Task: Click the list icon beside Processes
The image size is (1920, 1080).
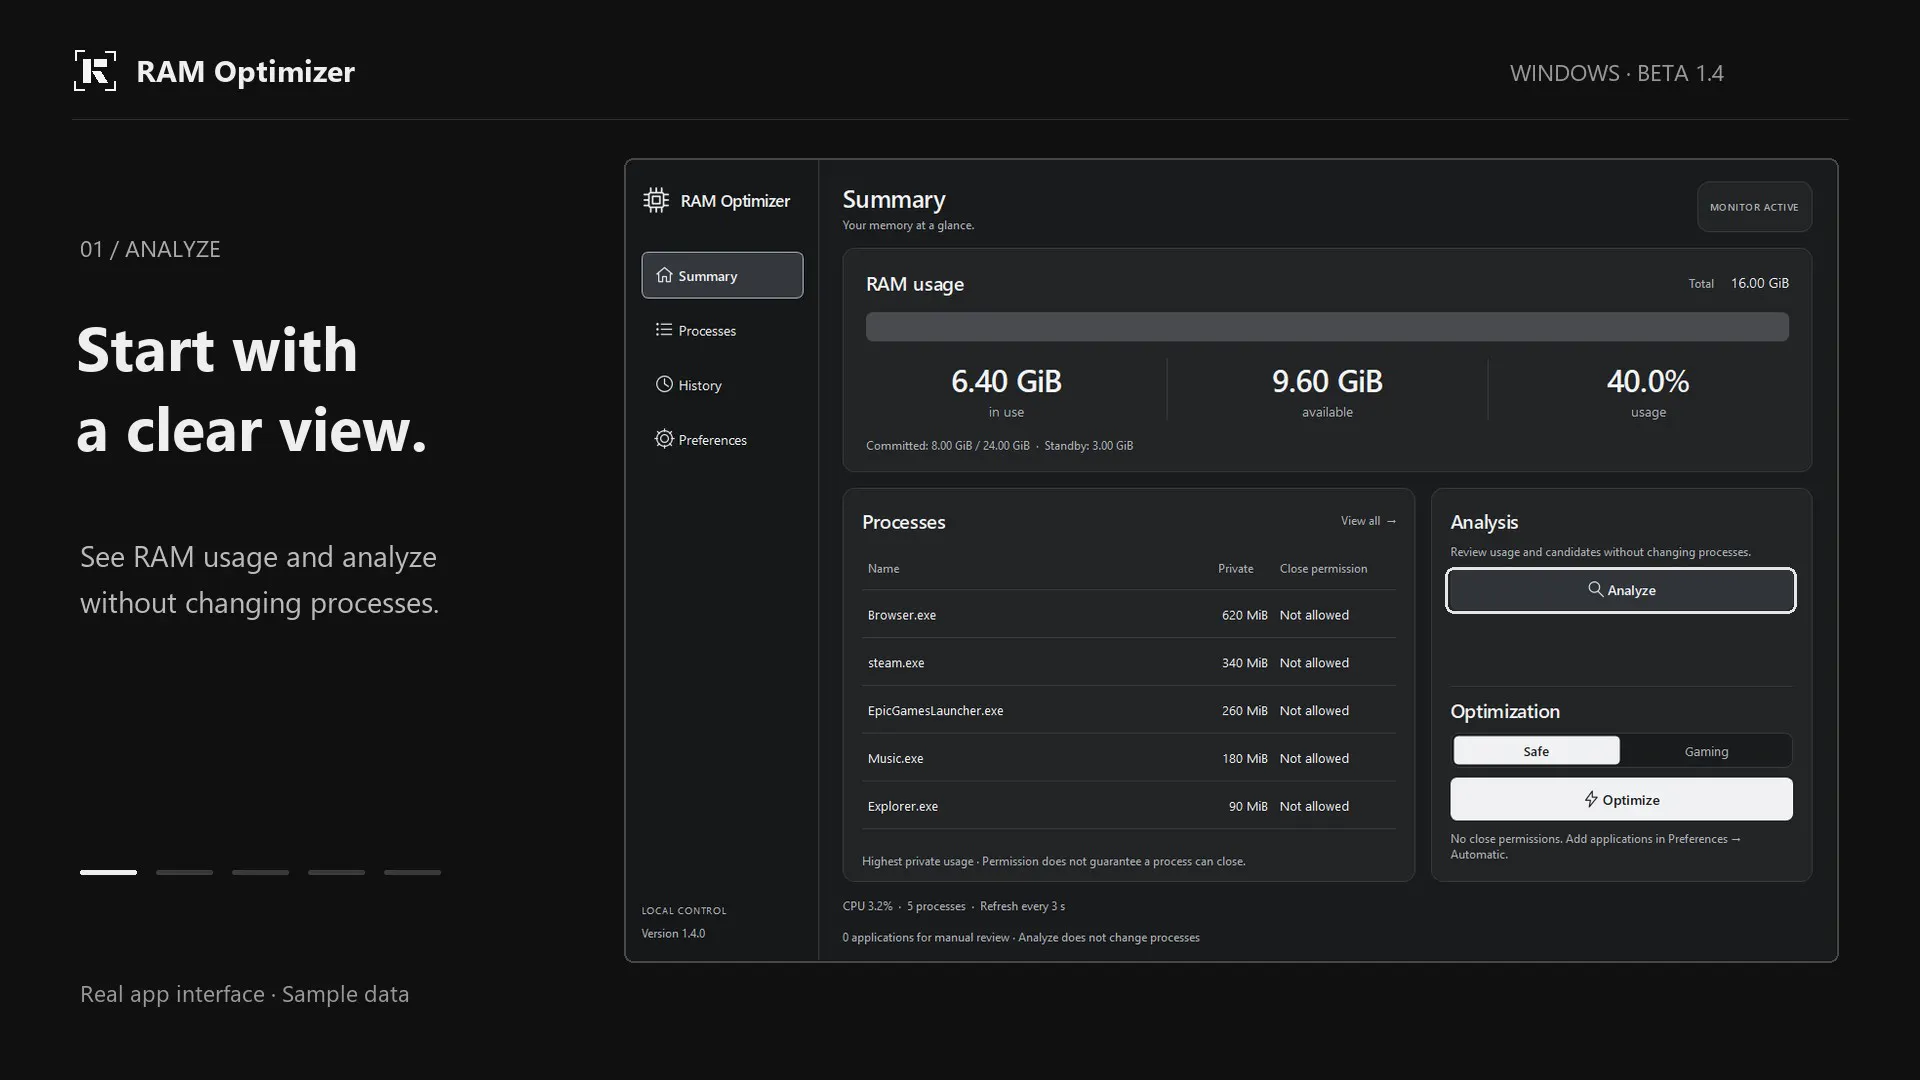Action: pos(664,330)
